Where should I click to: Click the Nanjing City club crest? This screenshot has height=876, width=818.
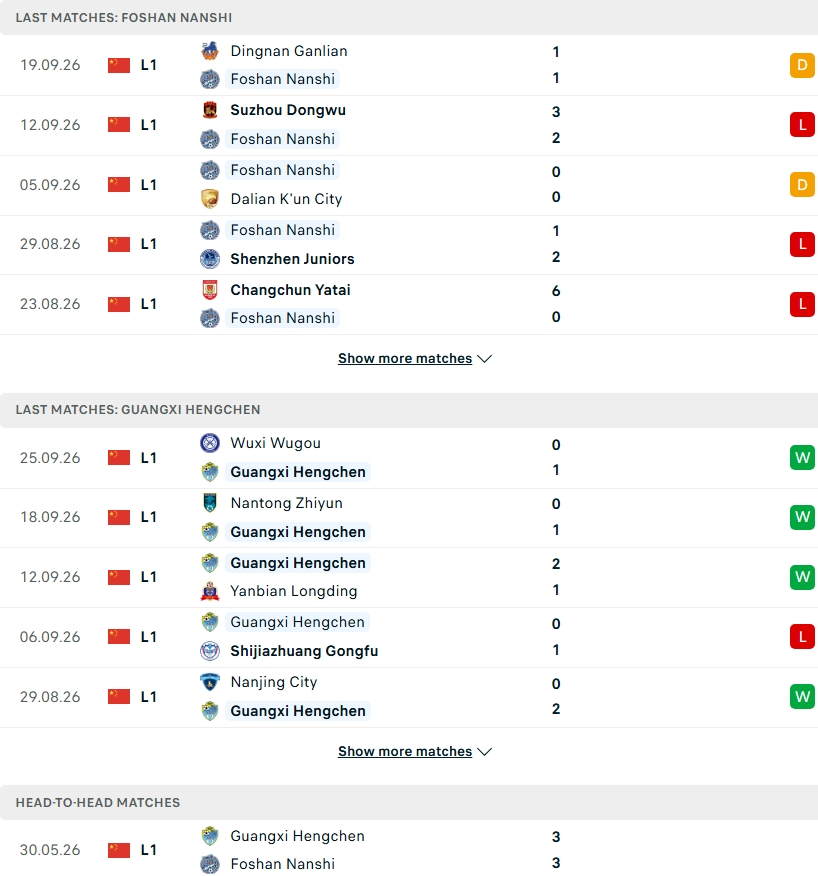(210, 682)
